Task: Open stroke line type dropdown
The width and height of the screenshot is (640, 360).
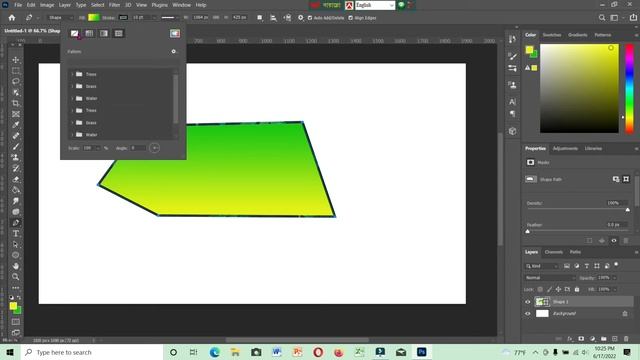Action: (x=169, y=18)
